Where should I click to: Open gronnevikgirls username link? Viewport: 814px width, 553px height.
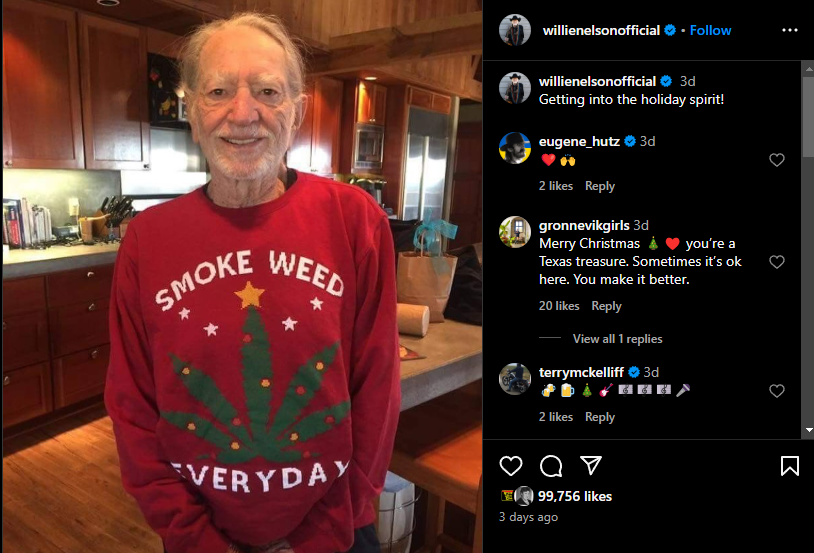click(x=584, y=225)
